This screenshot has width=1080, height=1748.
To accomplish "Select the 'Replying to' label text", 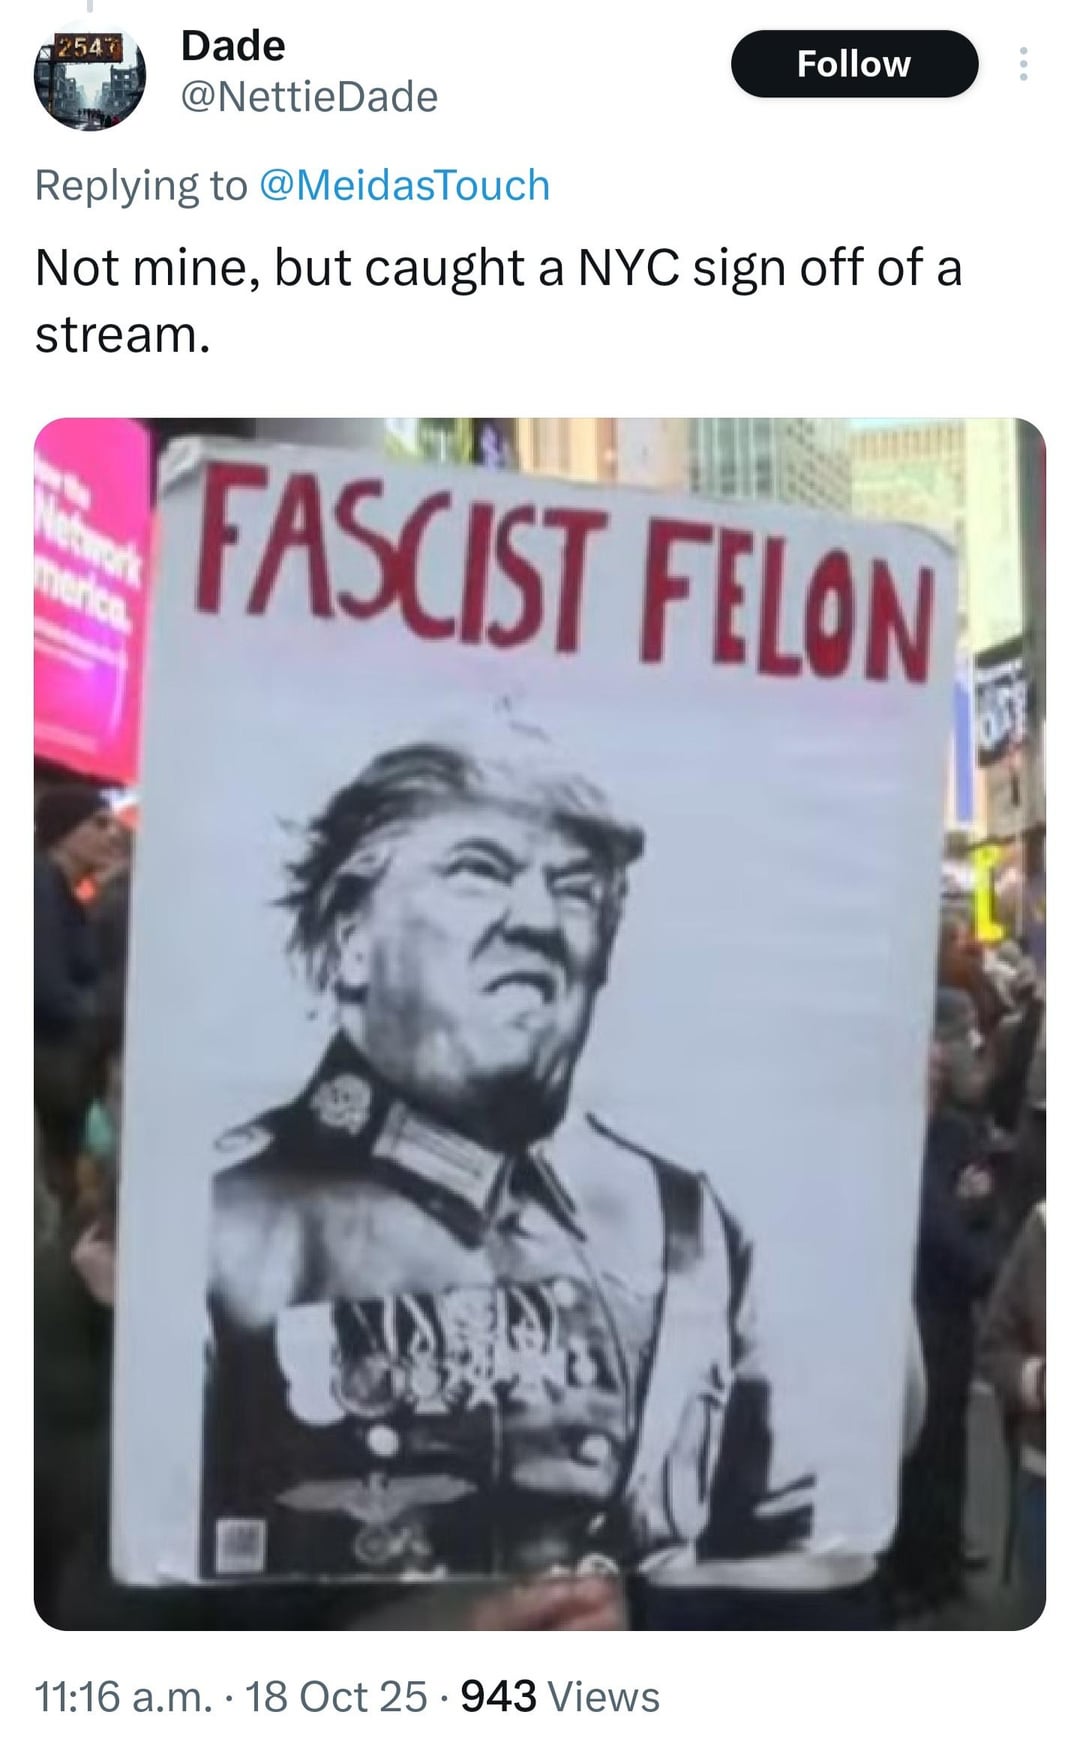I will tap(141, 187).
